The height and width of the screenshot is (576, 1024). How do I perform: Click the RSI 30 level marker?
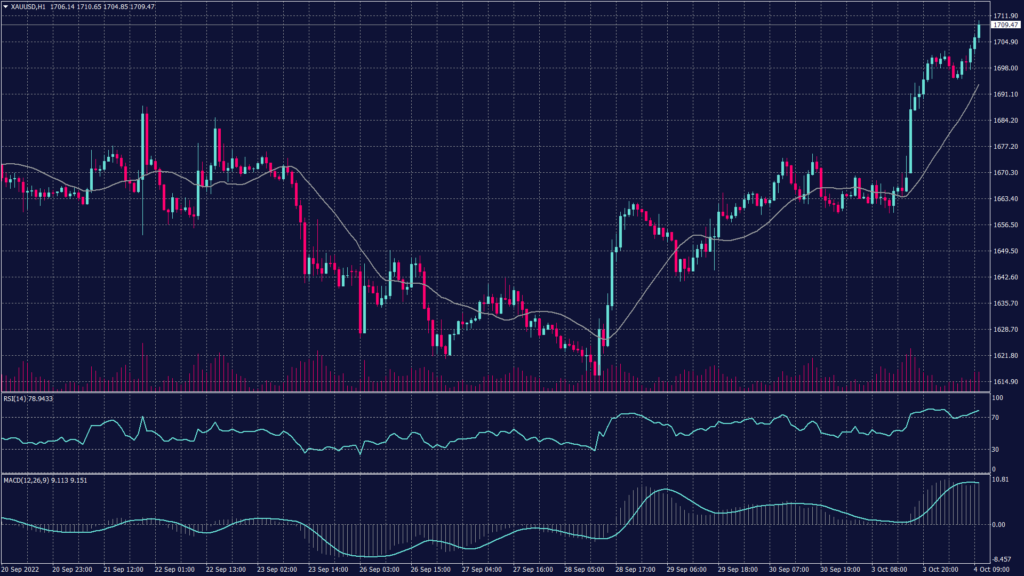point(996,449)
